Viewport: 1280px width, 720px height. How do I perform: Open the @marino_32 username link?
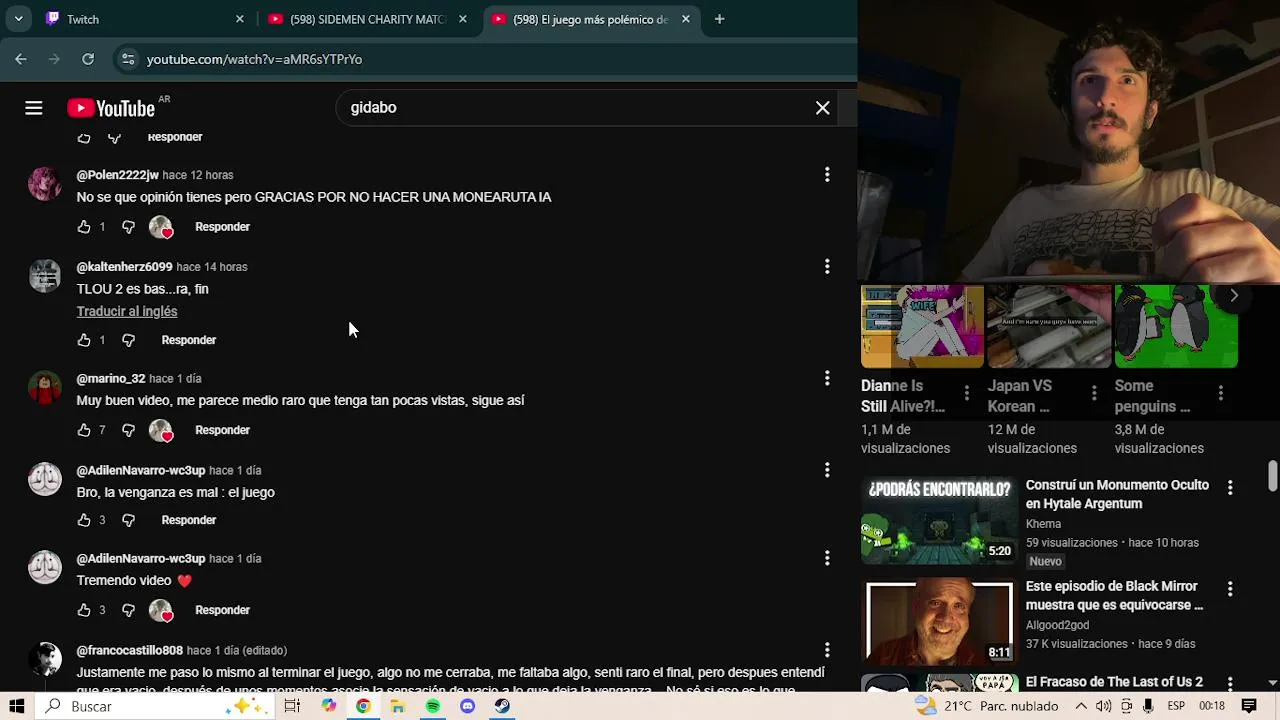pyautogui.click(x=111, y=379)
